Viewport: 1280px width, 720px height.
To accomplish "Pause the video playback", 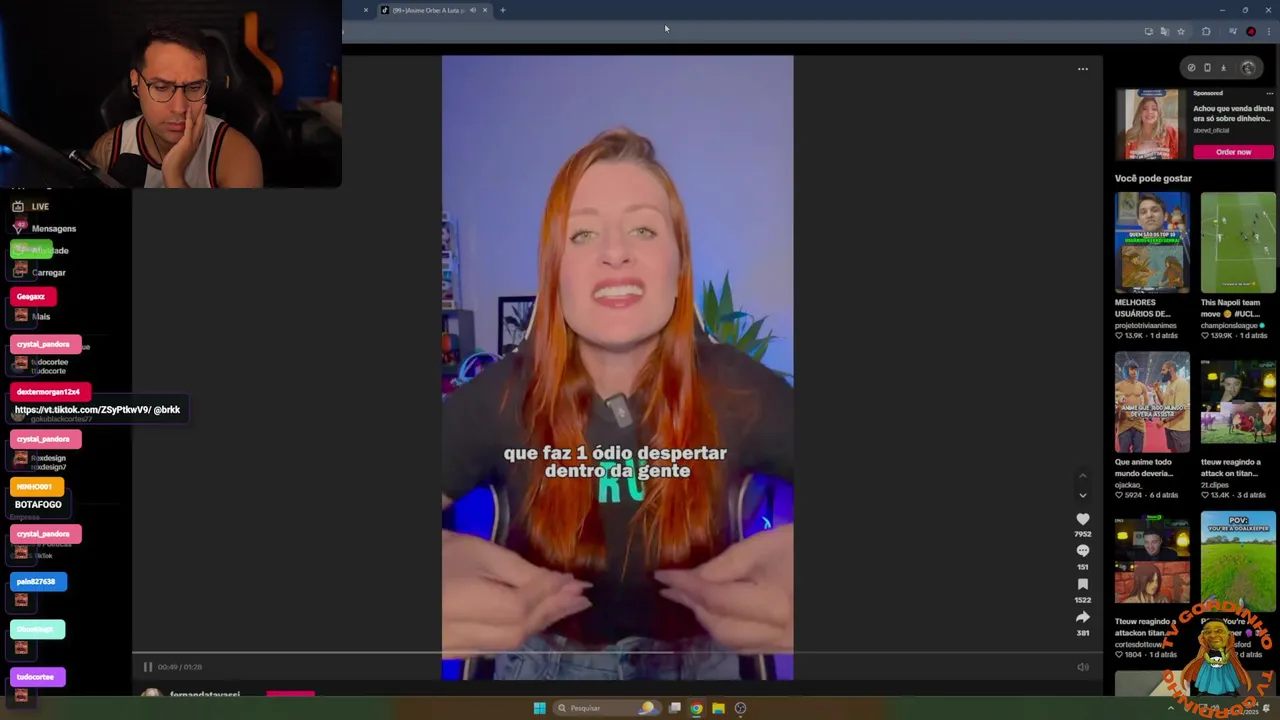I will coord(147,667).
